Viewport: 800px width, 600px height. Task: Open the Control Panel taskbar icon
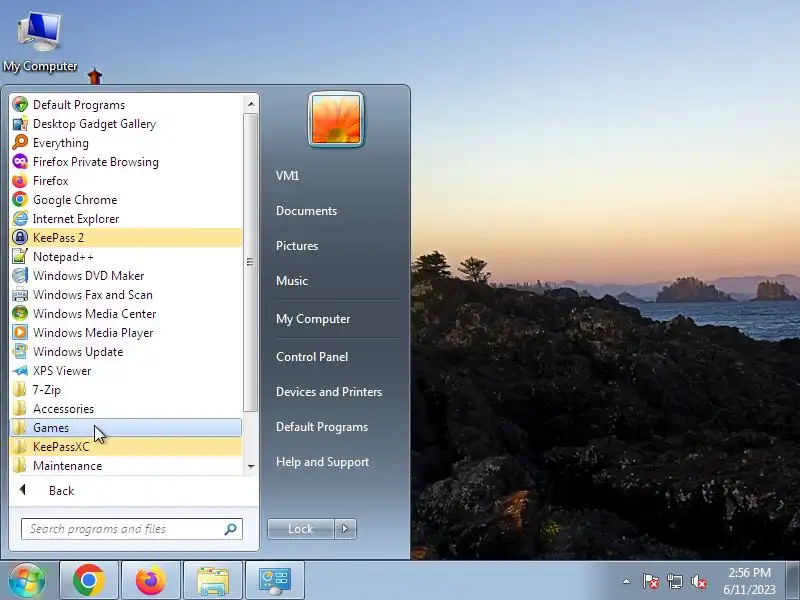pos(274,581)
